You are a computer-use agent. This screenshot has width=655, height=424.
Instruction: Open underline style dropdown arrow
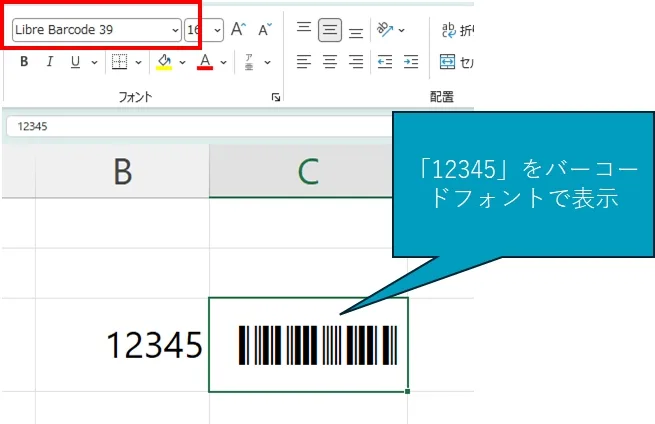coord(94,62)
